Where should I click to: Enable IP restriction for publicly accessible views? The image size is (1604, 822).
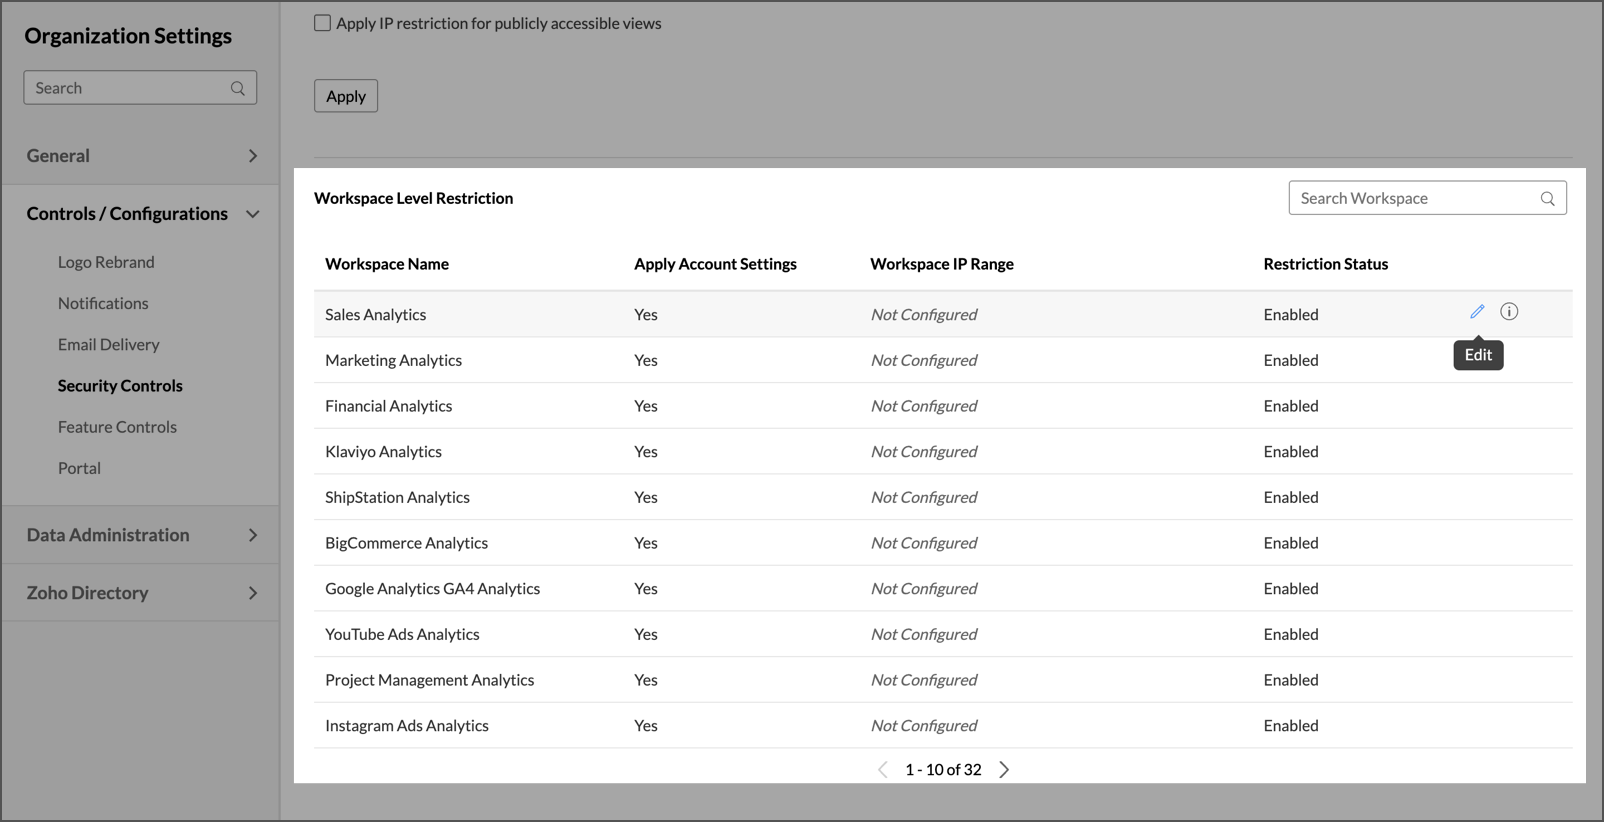(322, 23)
